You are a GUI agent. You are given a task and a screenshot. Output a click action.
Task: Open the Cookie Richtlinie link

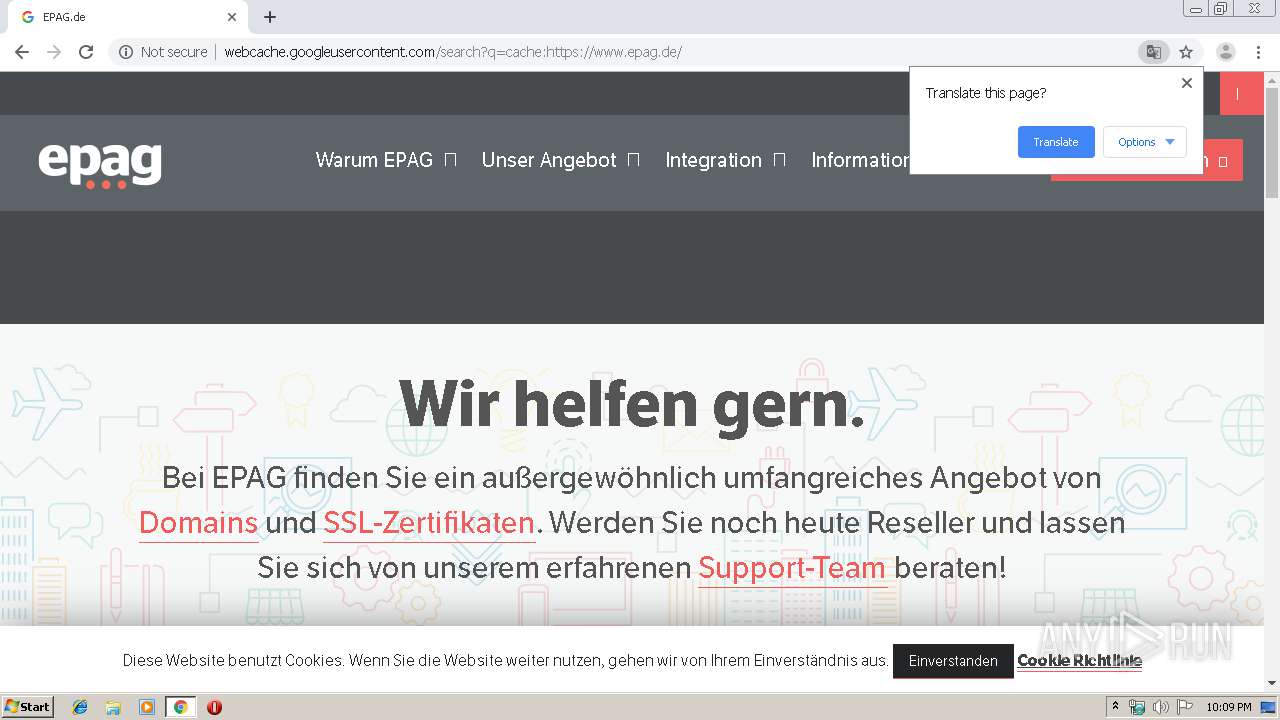(x=1079, y=661)
